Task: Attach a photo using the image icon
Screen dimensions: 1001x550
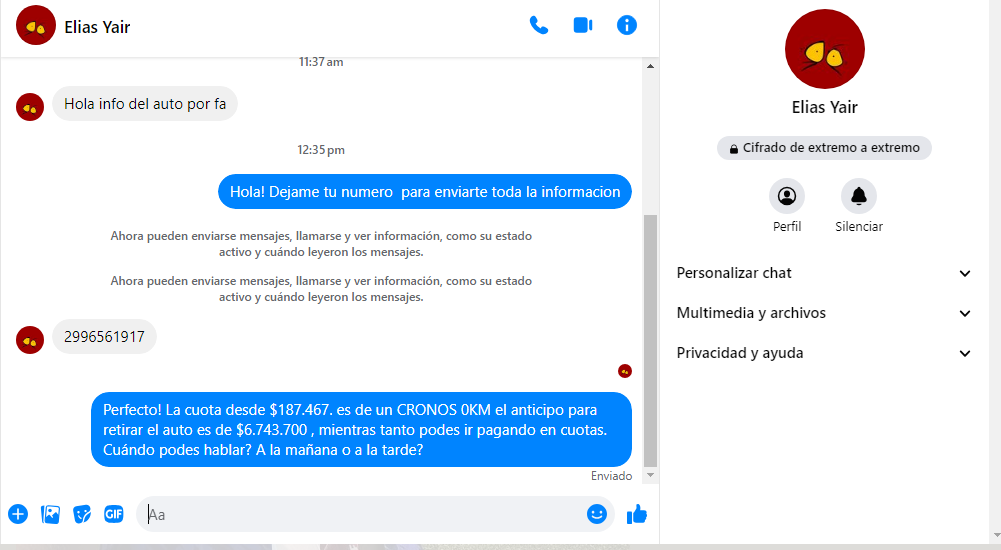Action: pos(50,514)
